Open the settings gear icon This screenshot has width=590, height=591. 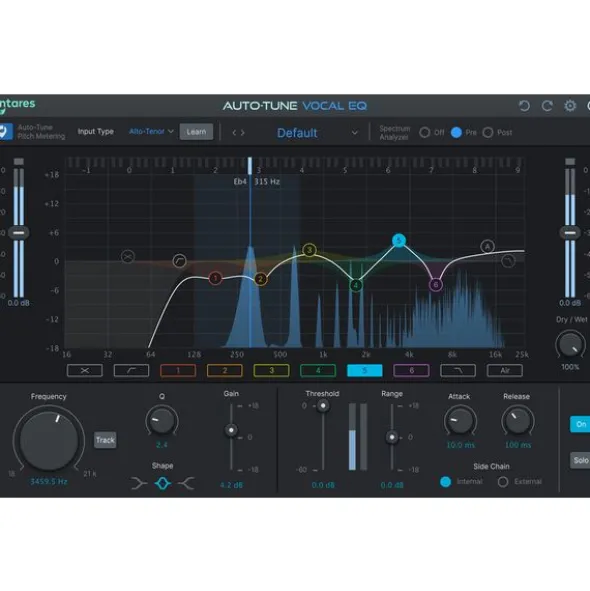570,106
